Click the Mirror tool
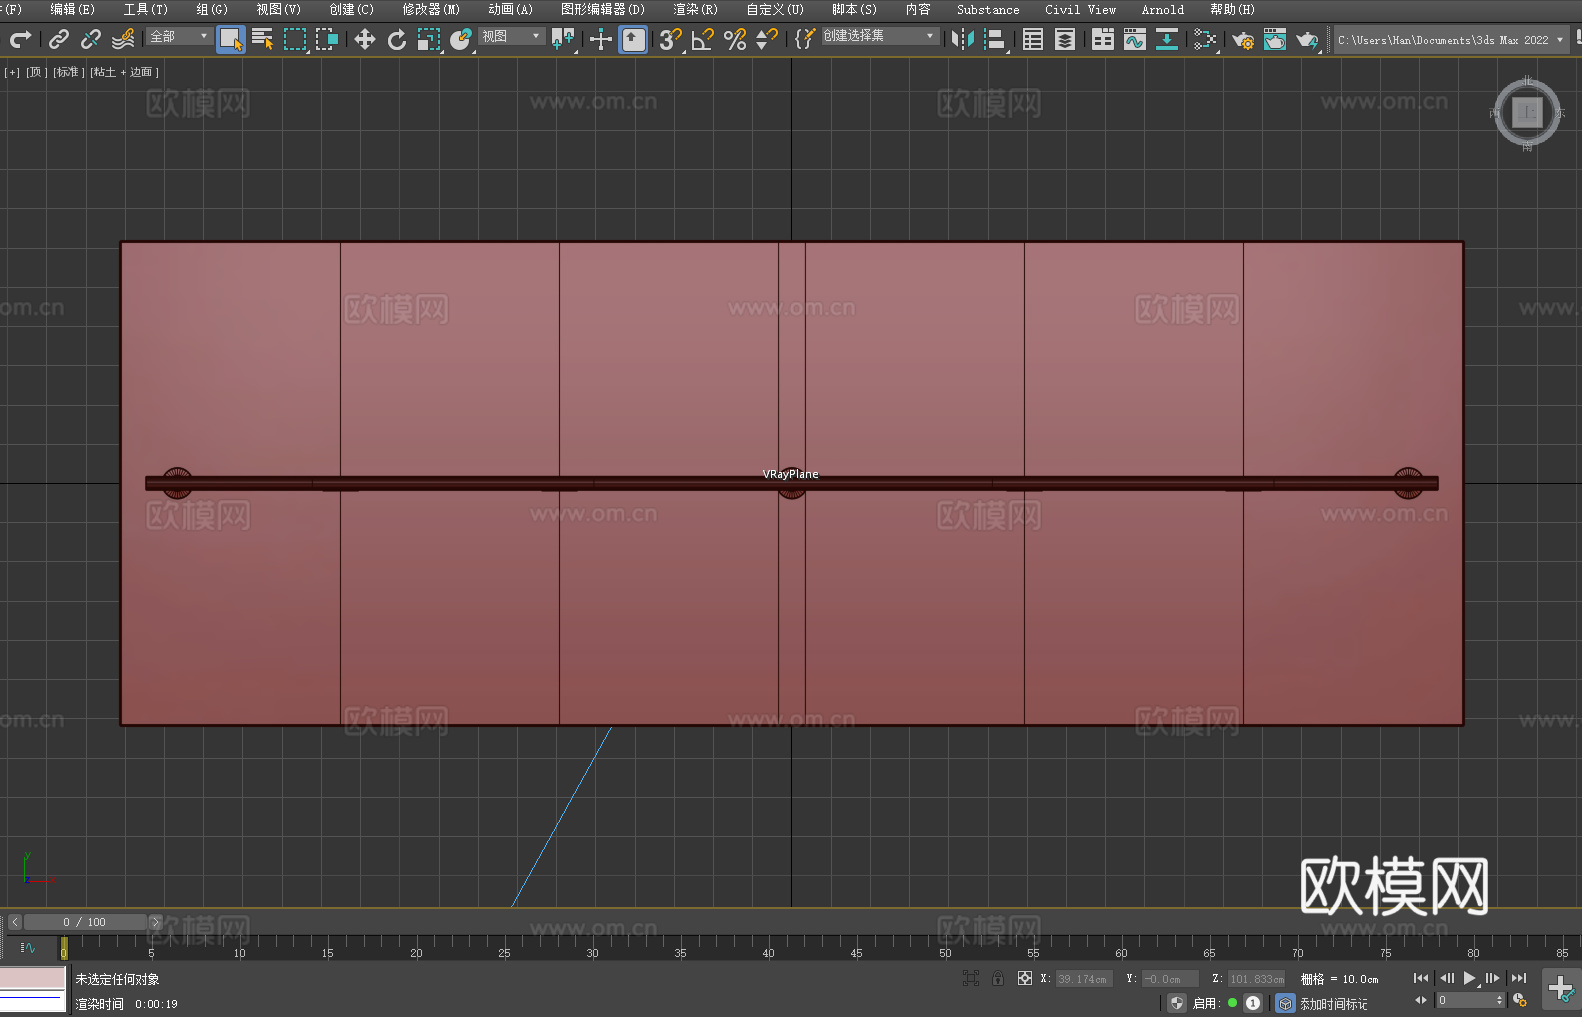This screenshot has height=1017, width=1582. pos(963,39)
